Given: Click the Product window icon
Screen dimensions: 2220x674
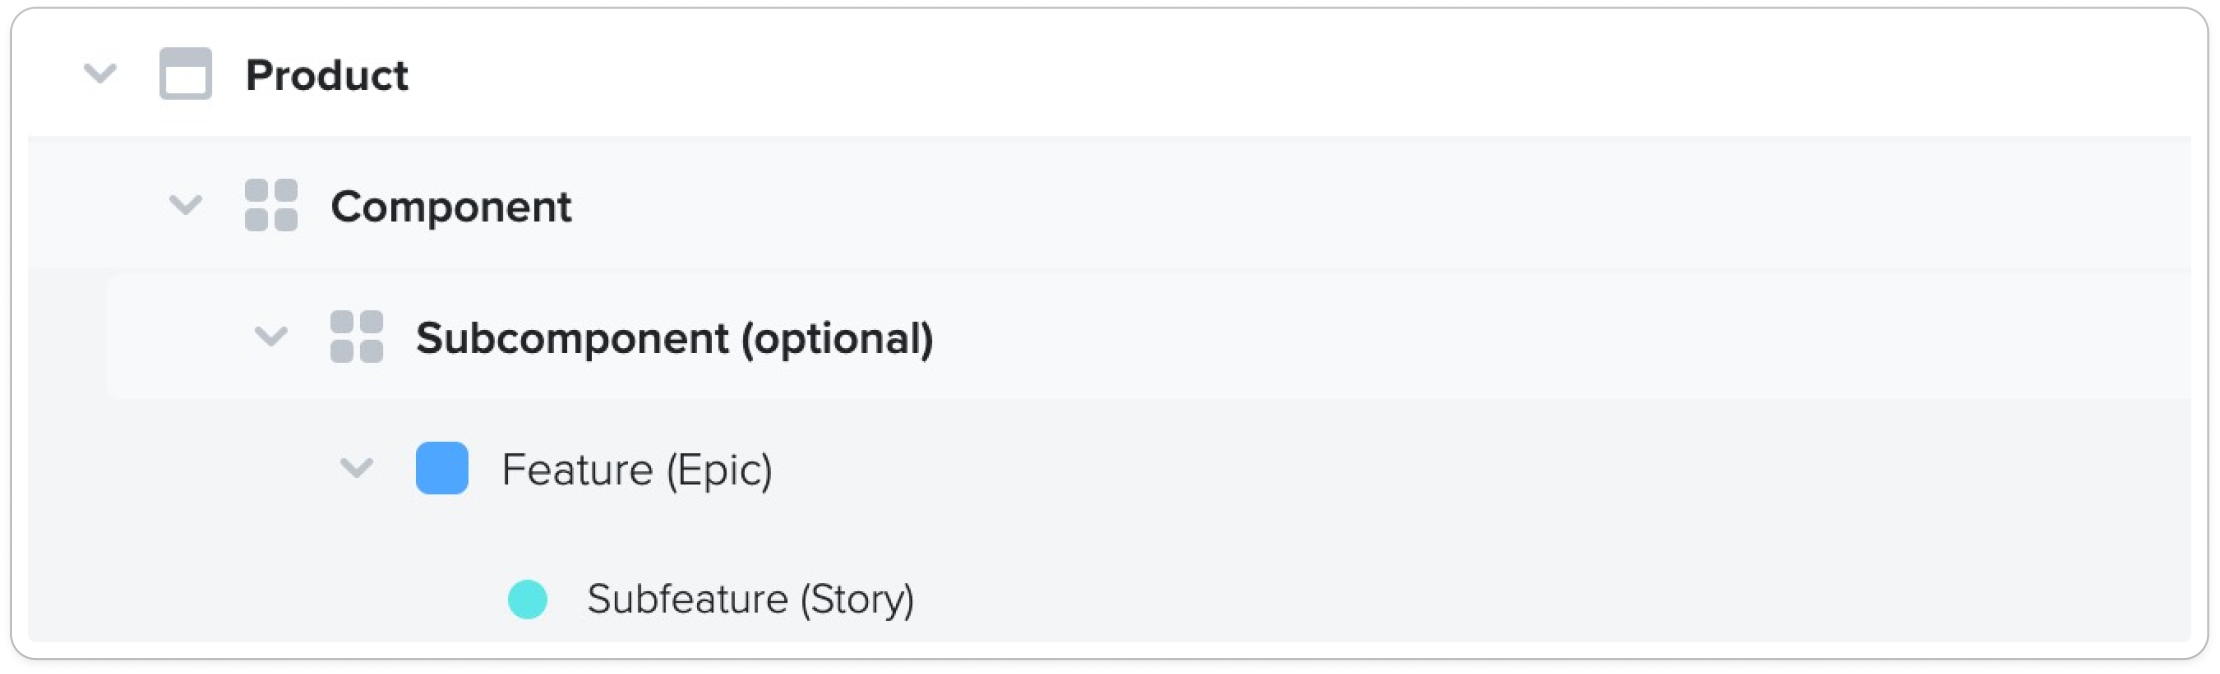Looking at the screenshot, I should coord(186,74).
